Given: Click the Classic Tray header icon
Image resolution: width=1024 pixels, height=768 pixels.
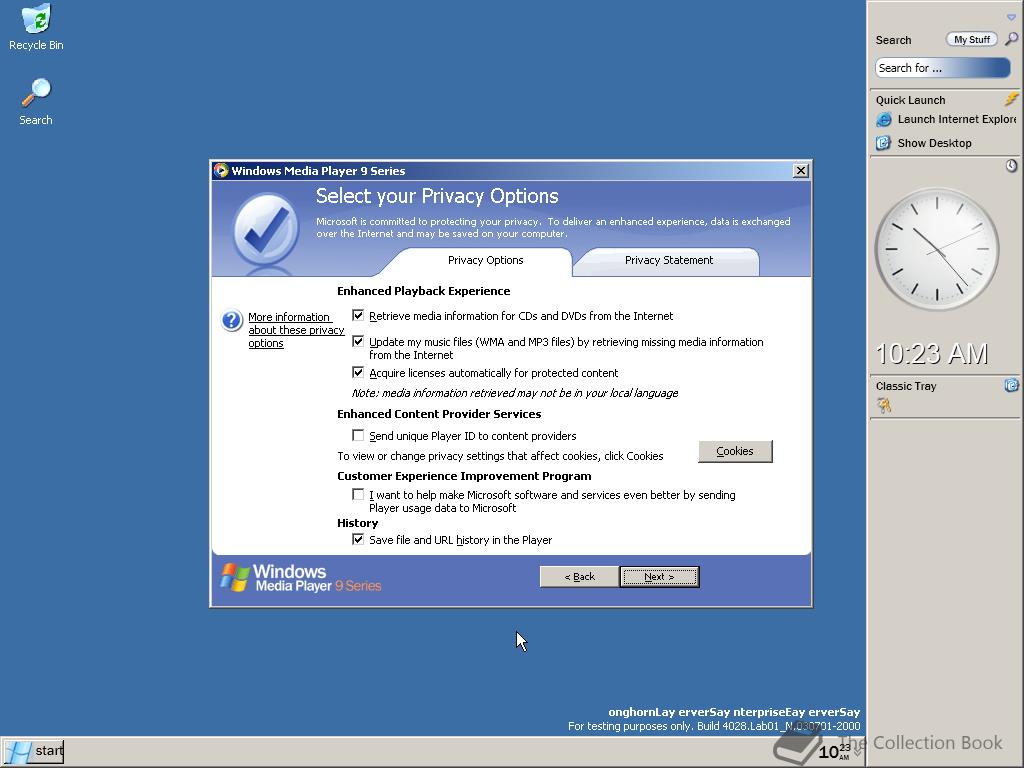Looking at the screenshot, I should [x=1011, y=385].
